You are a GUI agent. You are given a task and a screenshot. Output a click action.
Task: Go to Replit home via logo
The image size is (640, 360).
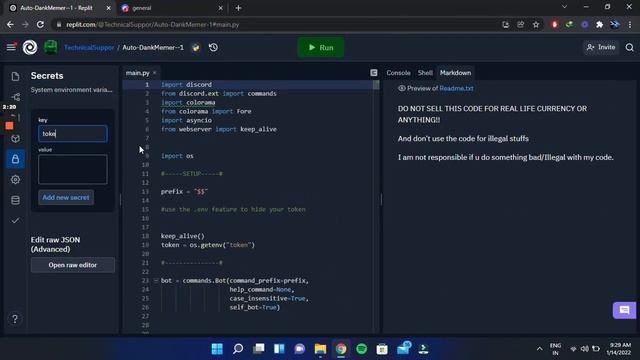tap(30, 47)
